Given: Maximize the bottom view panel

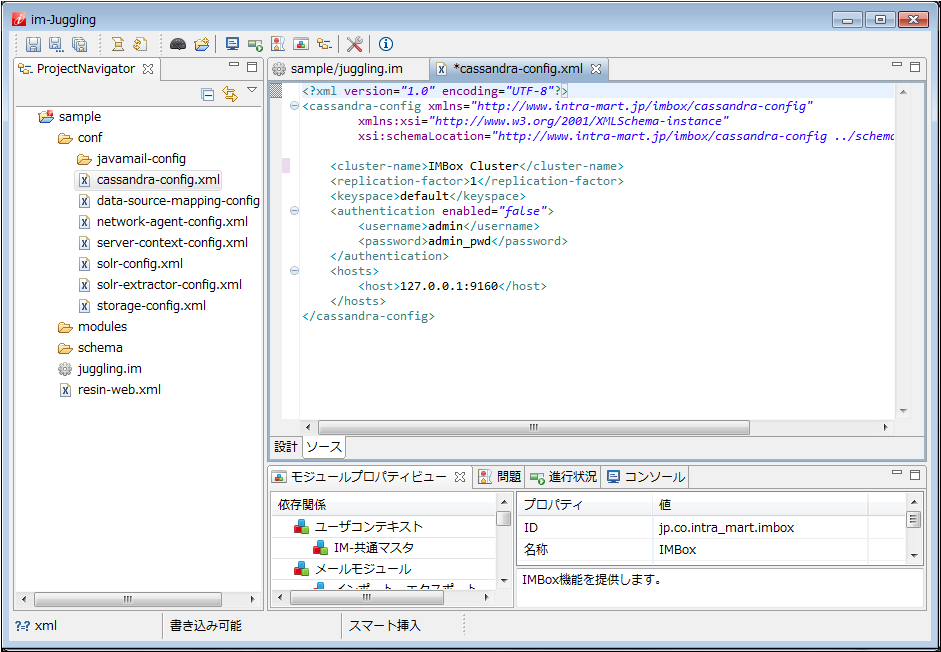Looking at the screenshot, I should pyautogui.click(x=915, y=475).
